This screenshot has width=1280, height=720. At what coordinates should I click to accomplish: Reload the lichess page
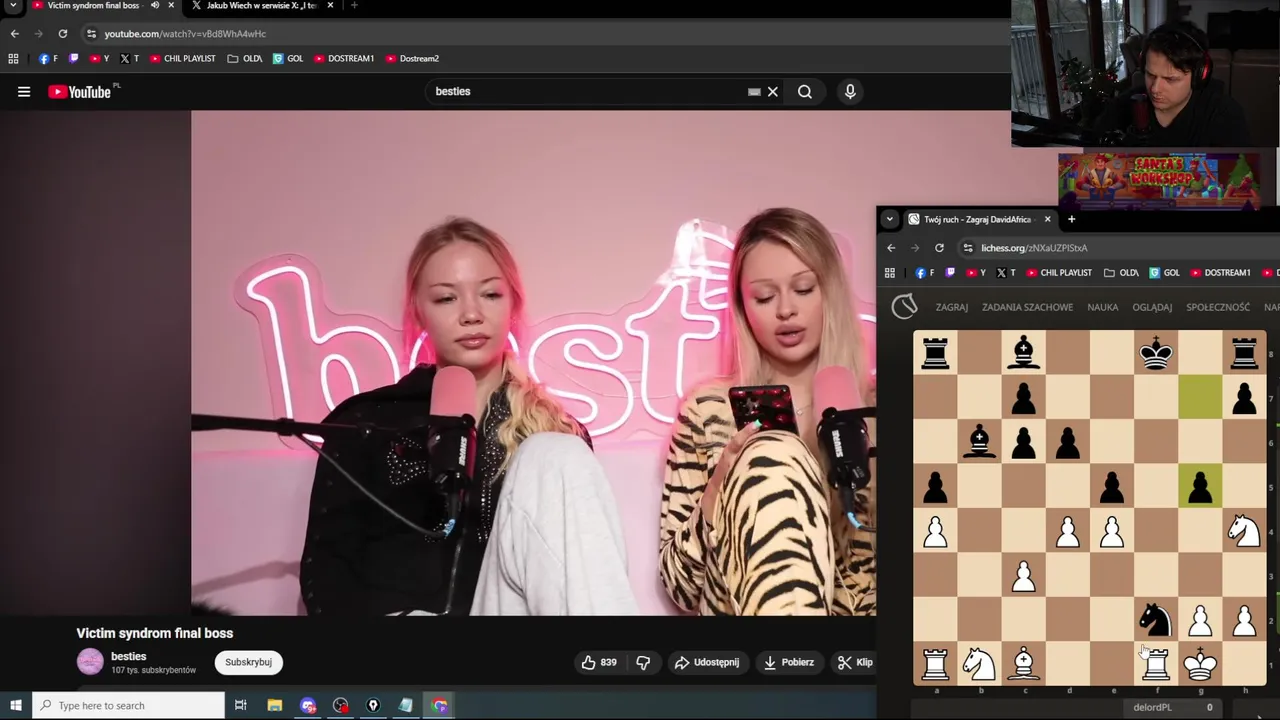[x=939, y=248]
